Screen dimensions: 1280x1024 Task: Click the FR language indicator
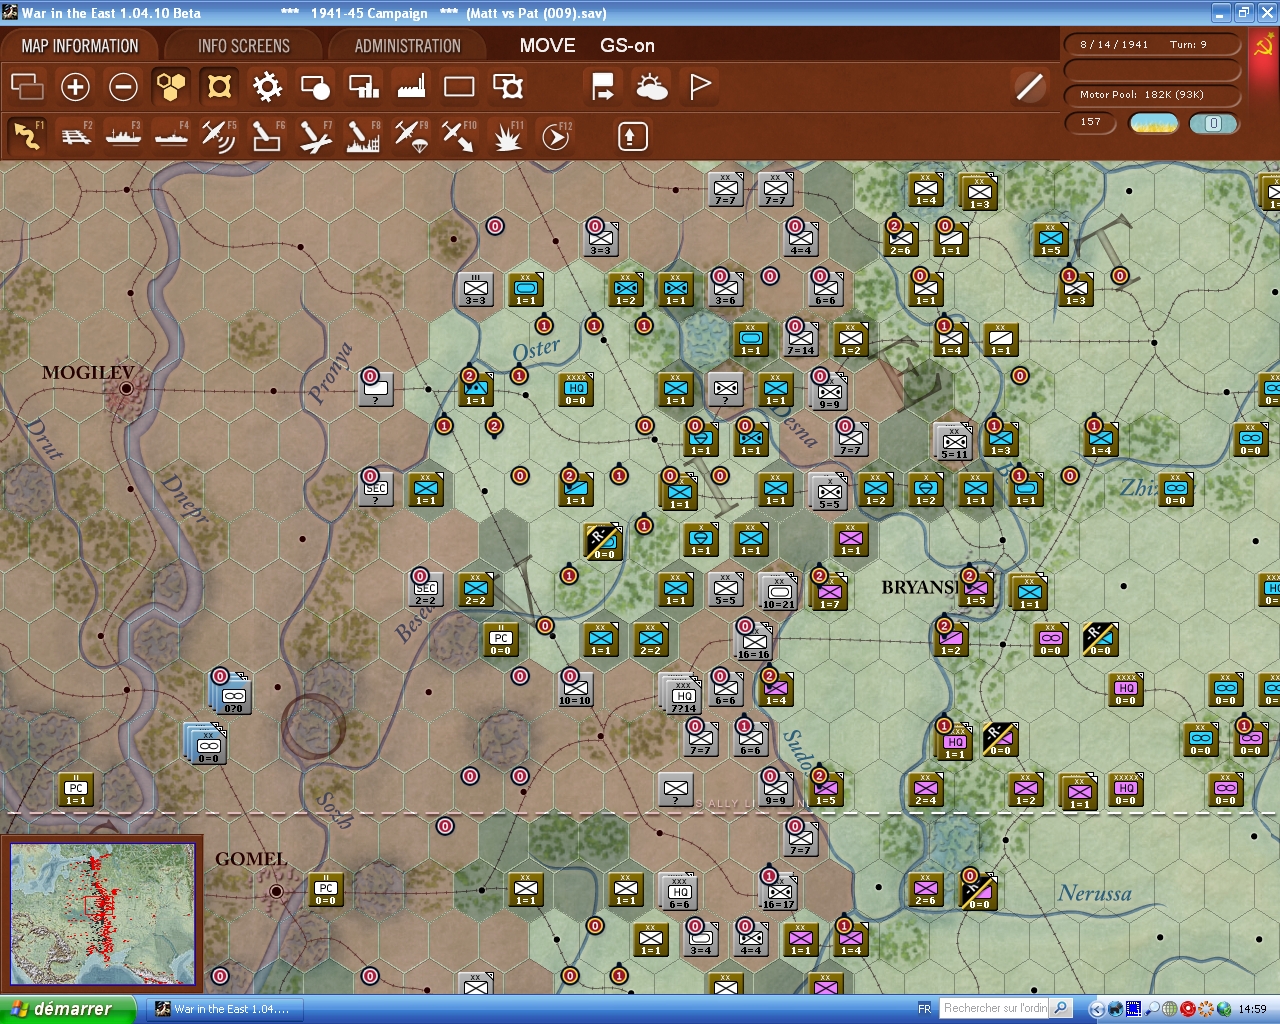click(924, 1009)
